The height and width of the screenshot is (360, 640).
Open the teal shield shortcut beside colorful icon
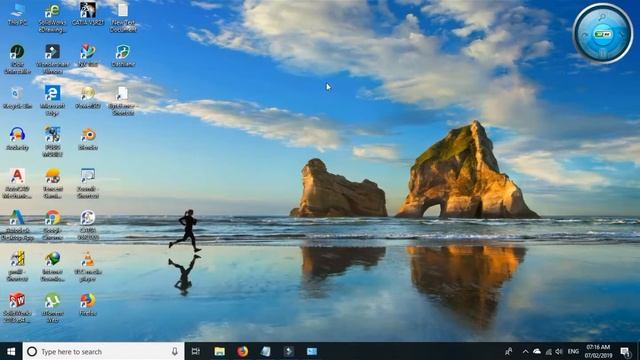(x=123, y=56)
